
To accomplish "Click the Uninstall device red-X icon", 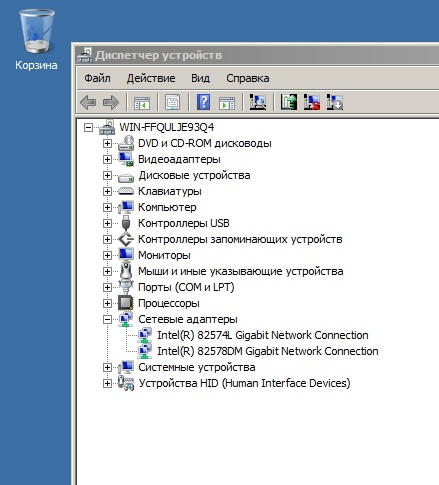I will (x=312, y=102).
